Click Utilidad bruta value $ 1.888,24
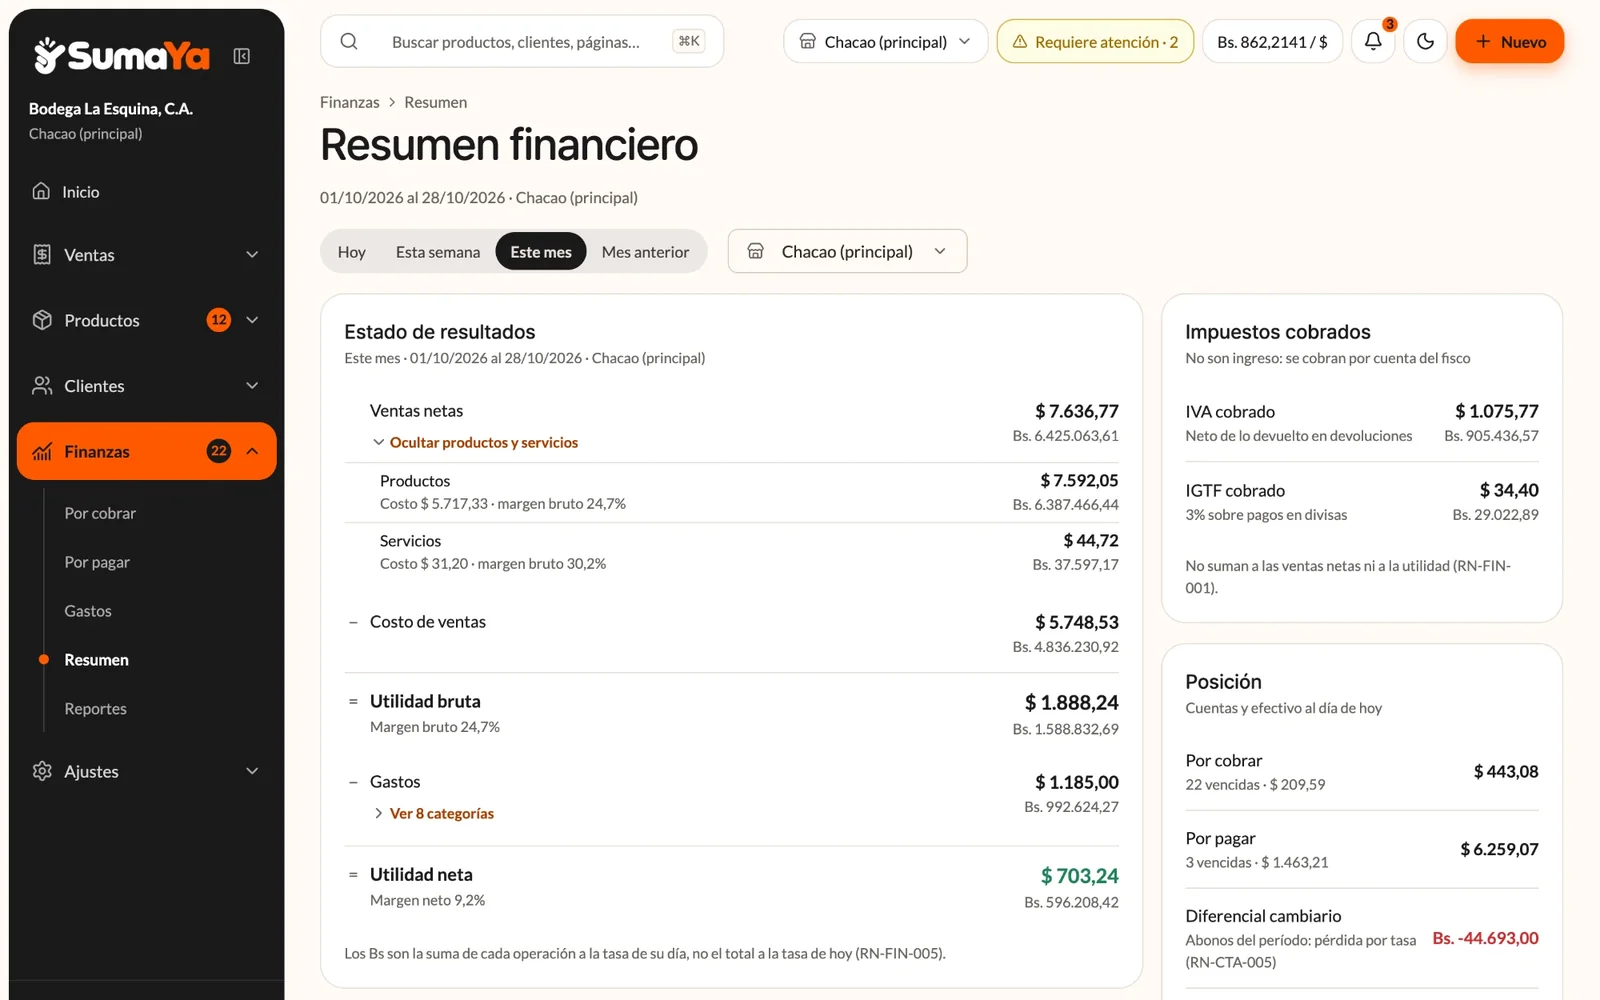 (x=1071, y=703)
